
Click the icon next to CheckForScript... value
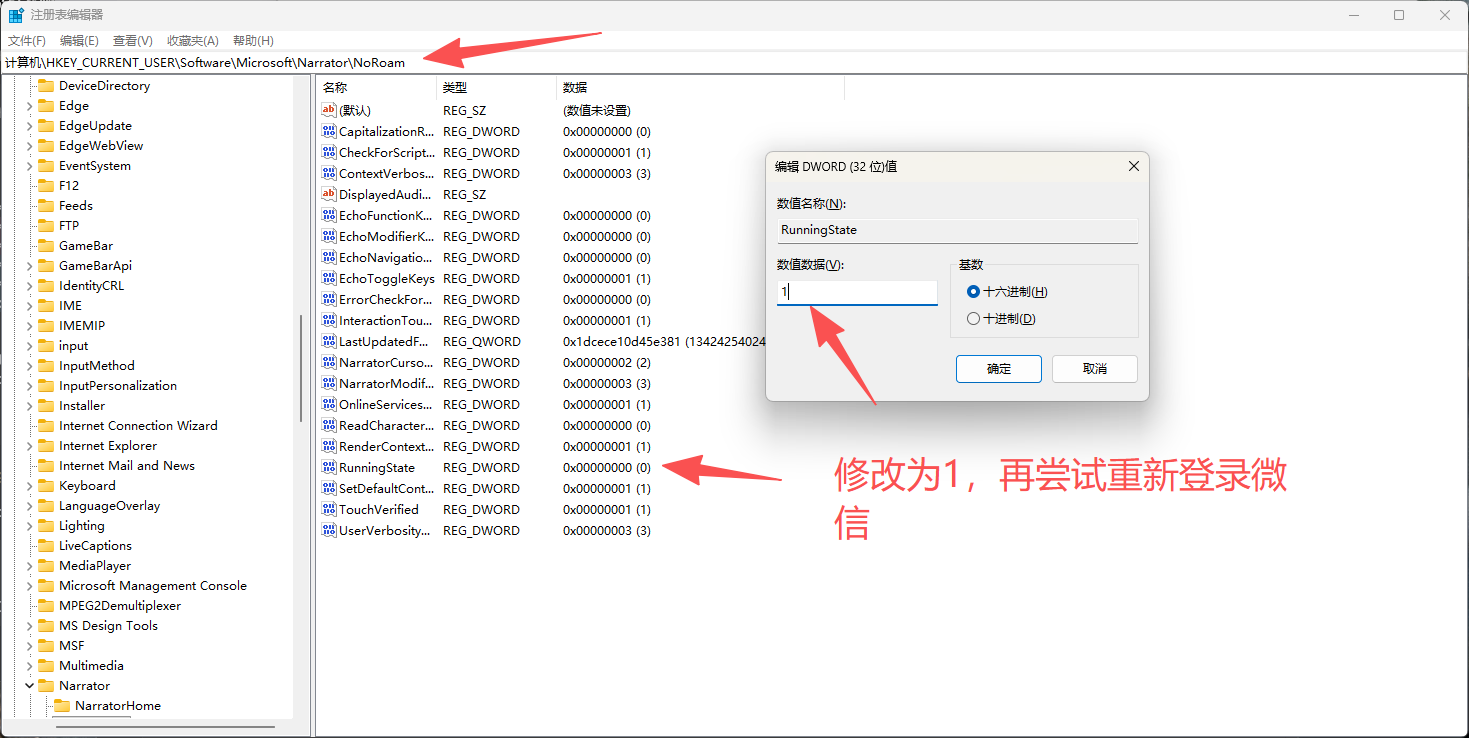tap(328, 152)
